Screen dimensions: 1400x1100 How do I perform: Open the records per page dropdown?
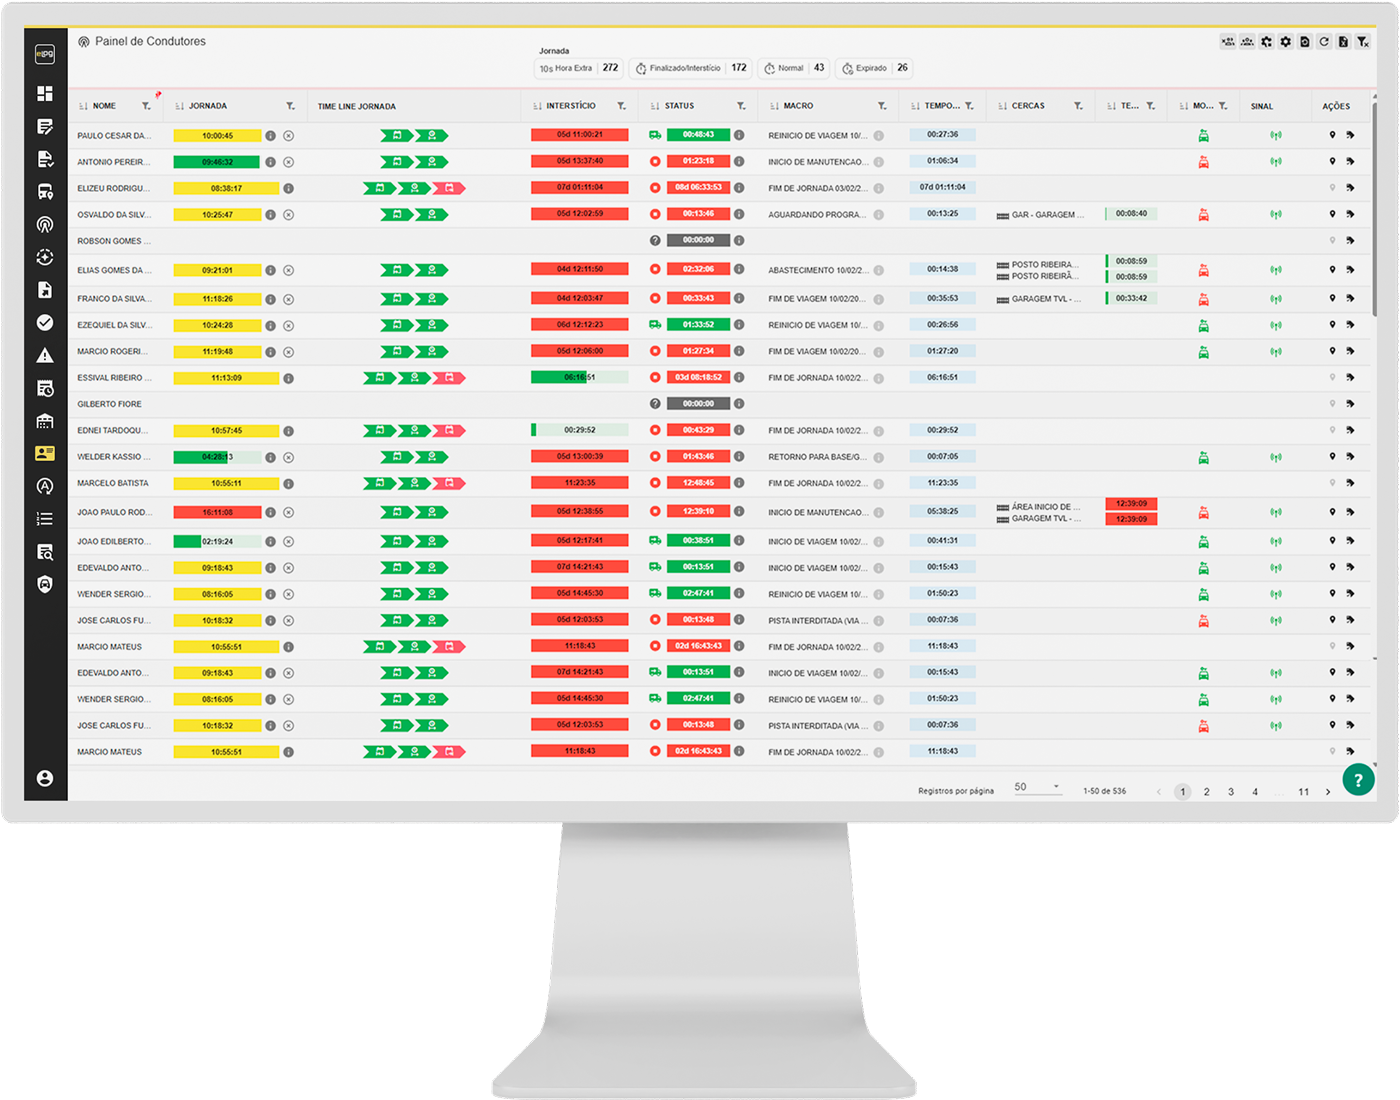[x=1036, y=788]
